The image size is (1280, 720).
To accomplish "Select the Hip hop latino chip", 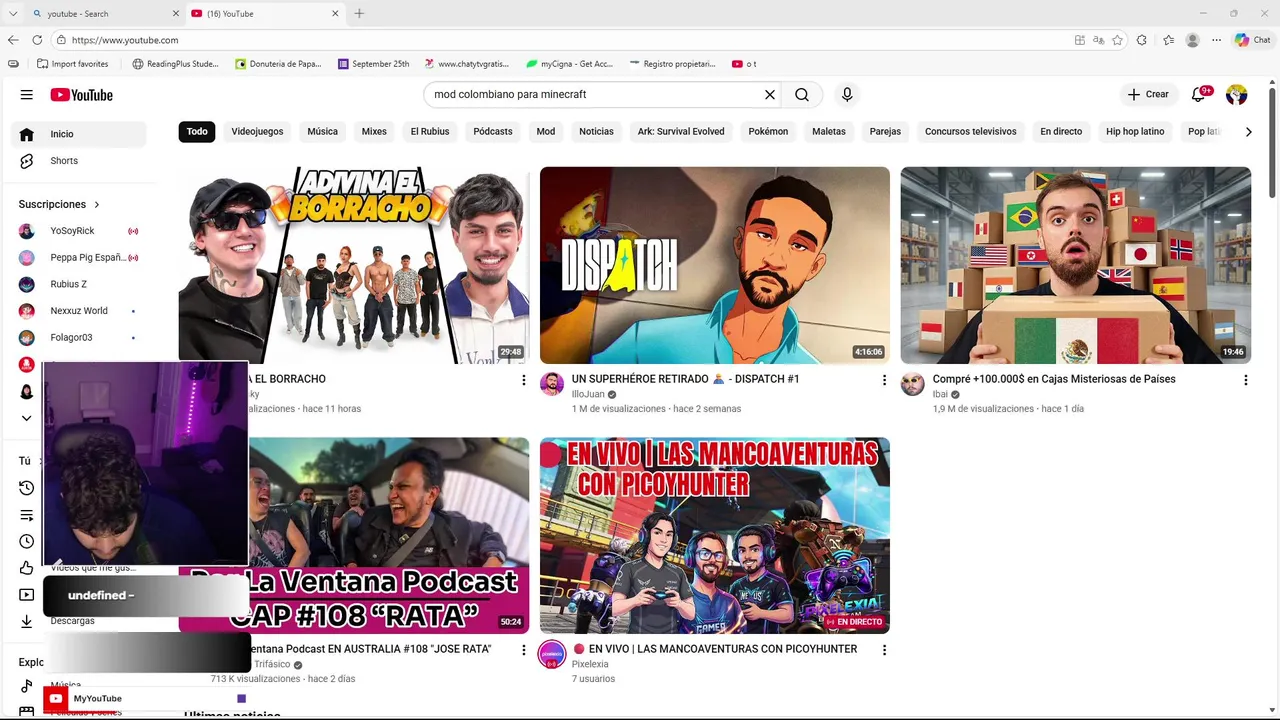I will point(1135,132).
